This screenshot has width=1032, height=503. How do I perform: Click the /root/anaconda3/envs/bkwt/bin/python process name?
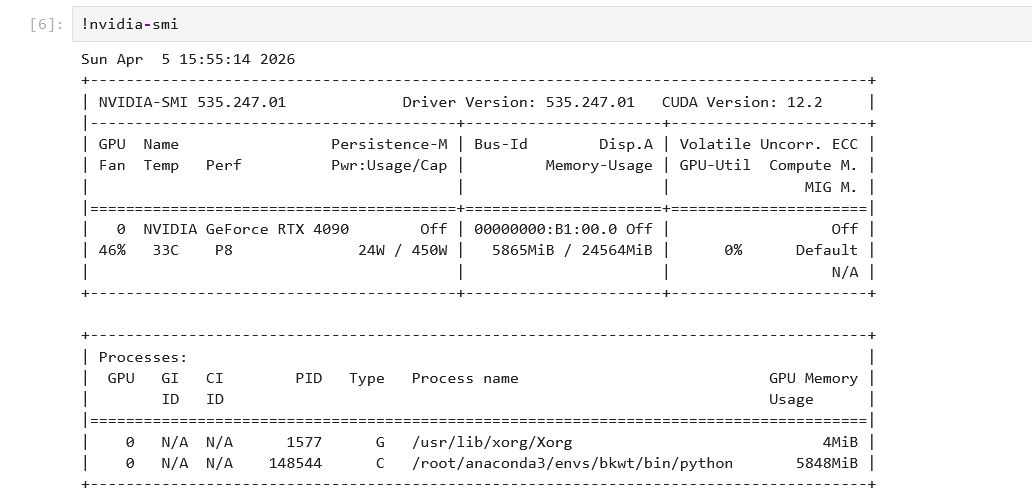click(x=573, y=463)
